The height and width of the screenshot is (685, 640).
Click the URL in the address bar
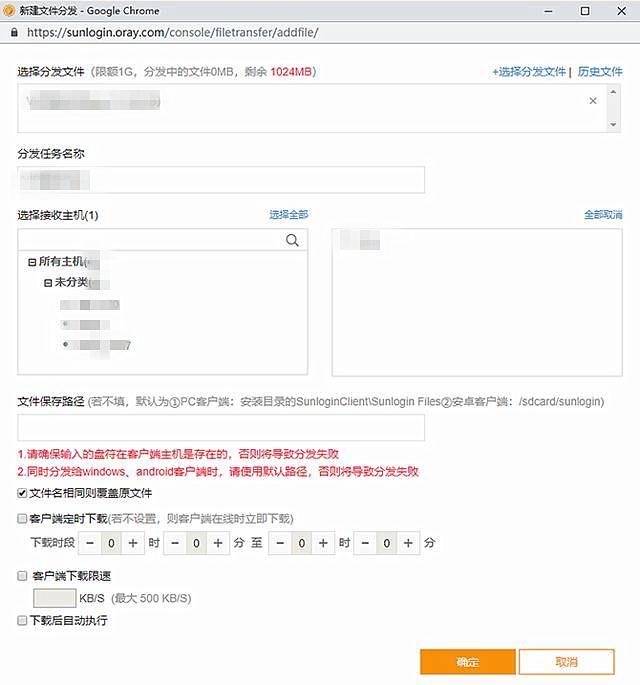[173, 32]
